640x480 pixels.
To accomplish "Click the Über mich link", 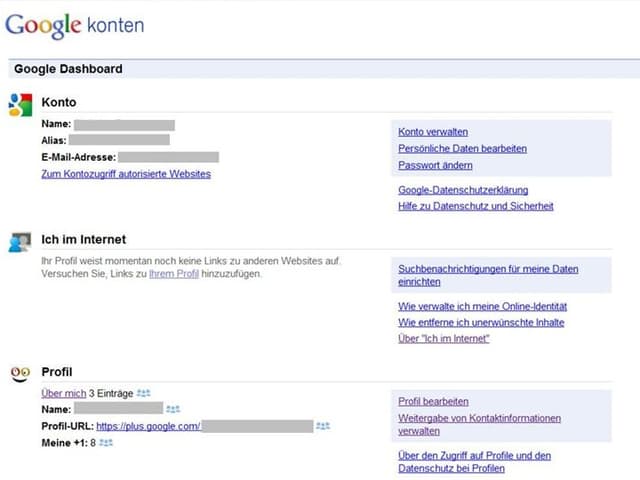I will 64,393.
